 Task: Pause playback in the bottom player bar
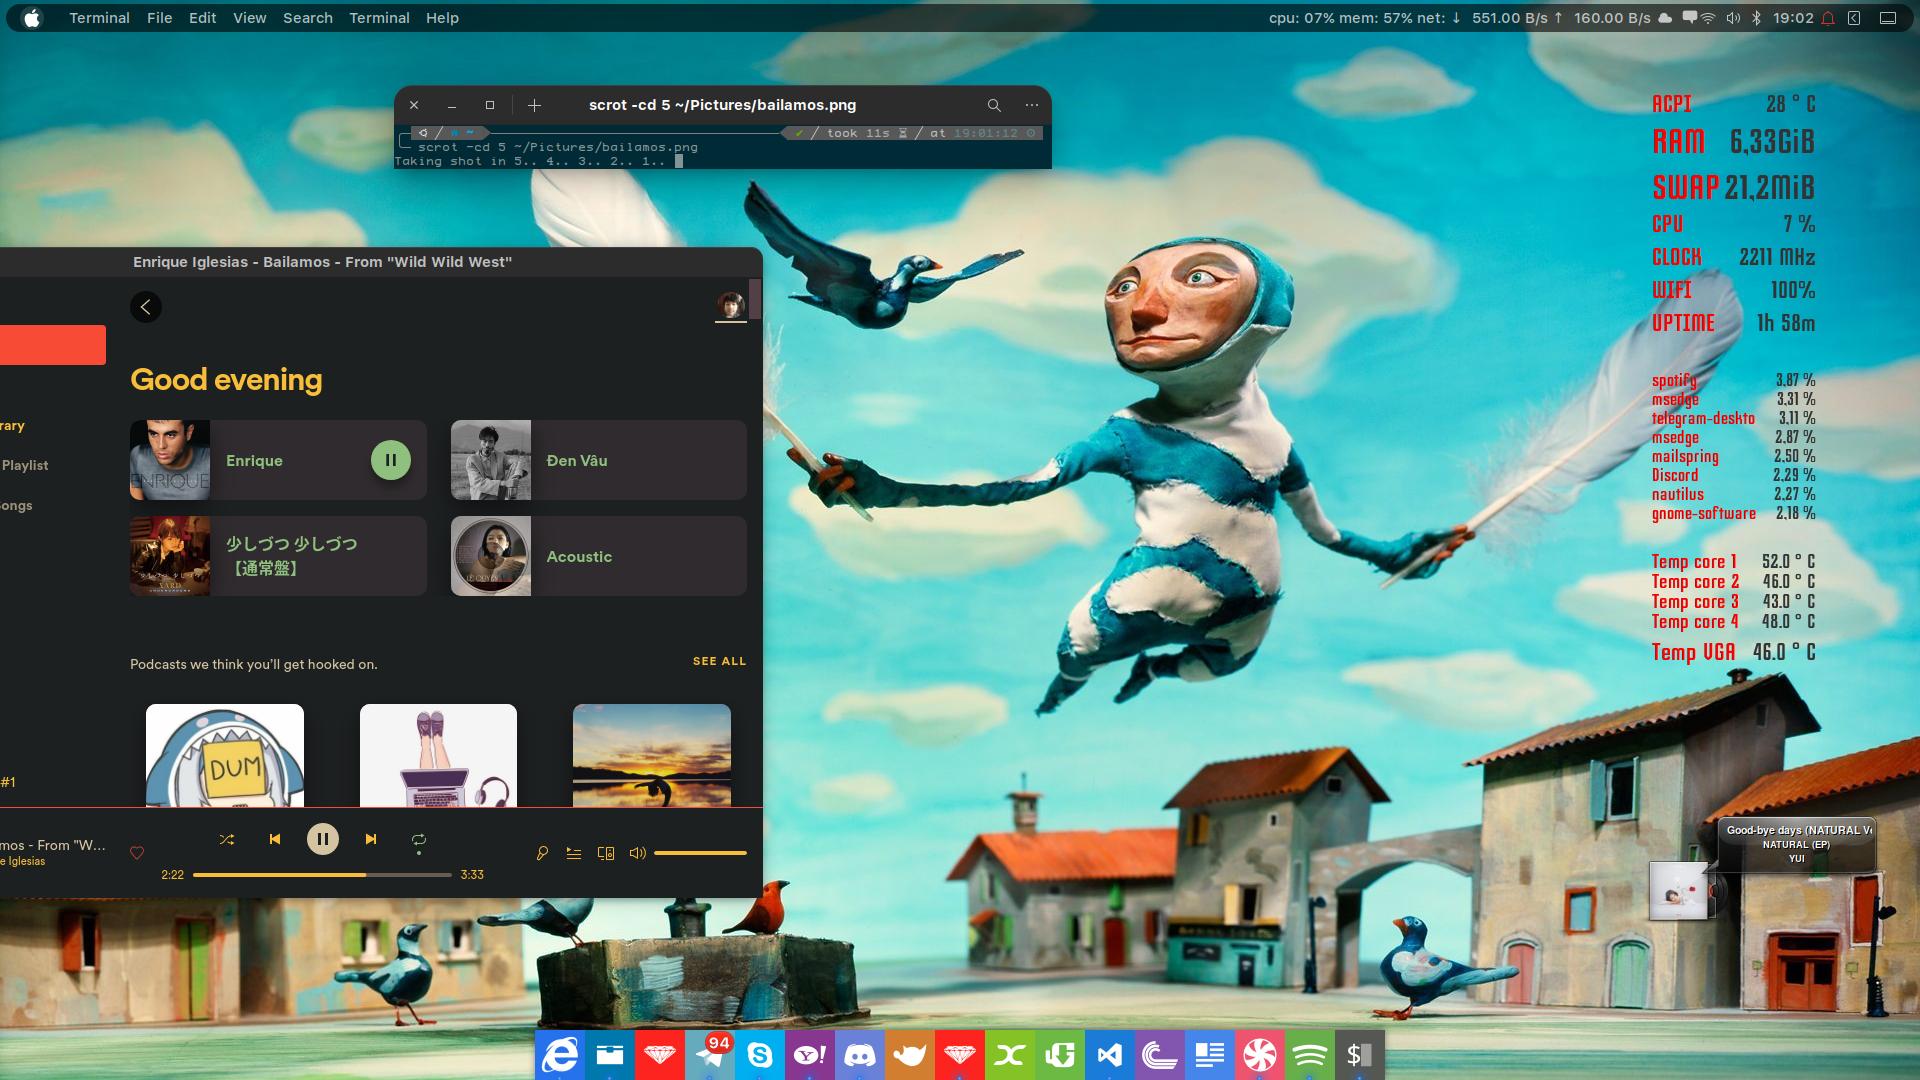322,840
